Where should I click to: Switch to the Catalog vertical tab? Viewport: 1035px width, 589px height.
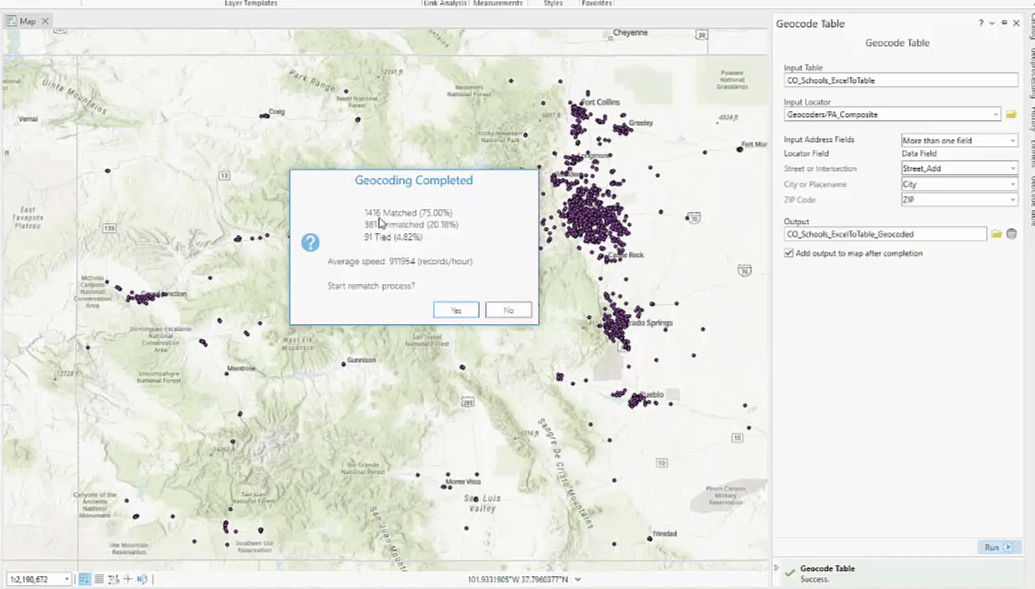tap(1029, 35)
